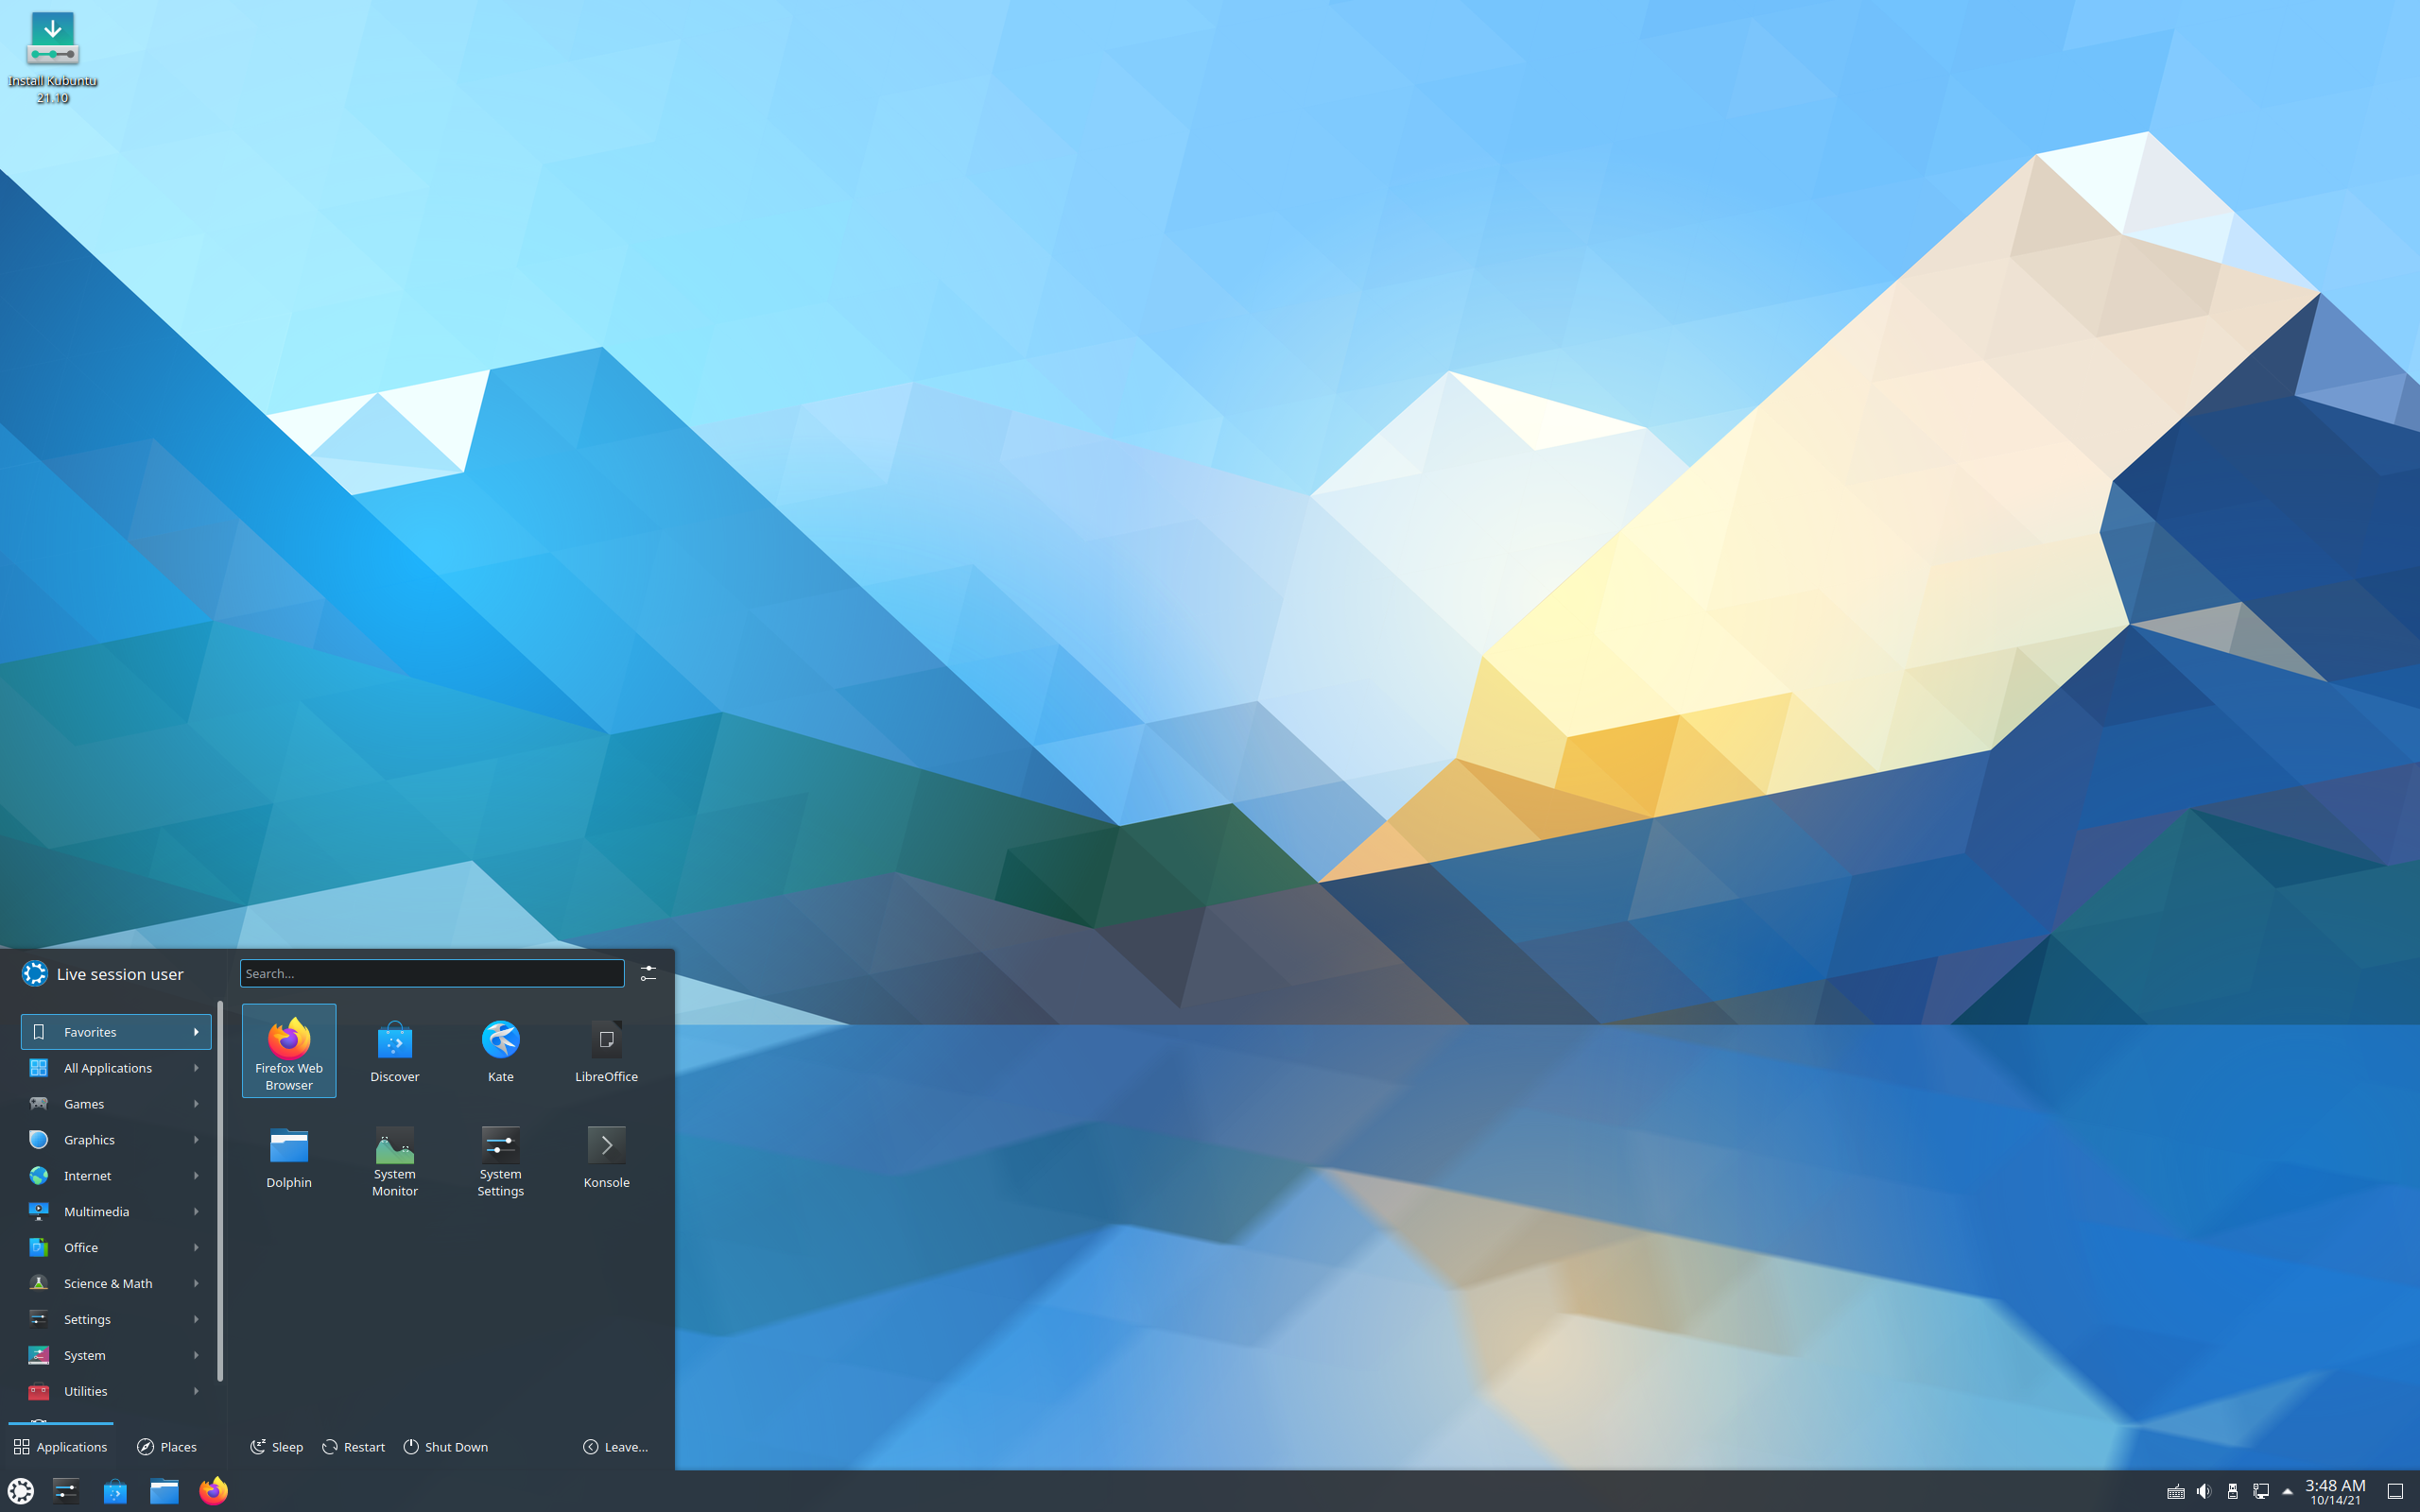Open the launcher configure button beside search

648,973
